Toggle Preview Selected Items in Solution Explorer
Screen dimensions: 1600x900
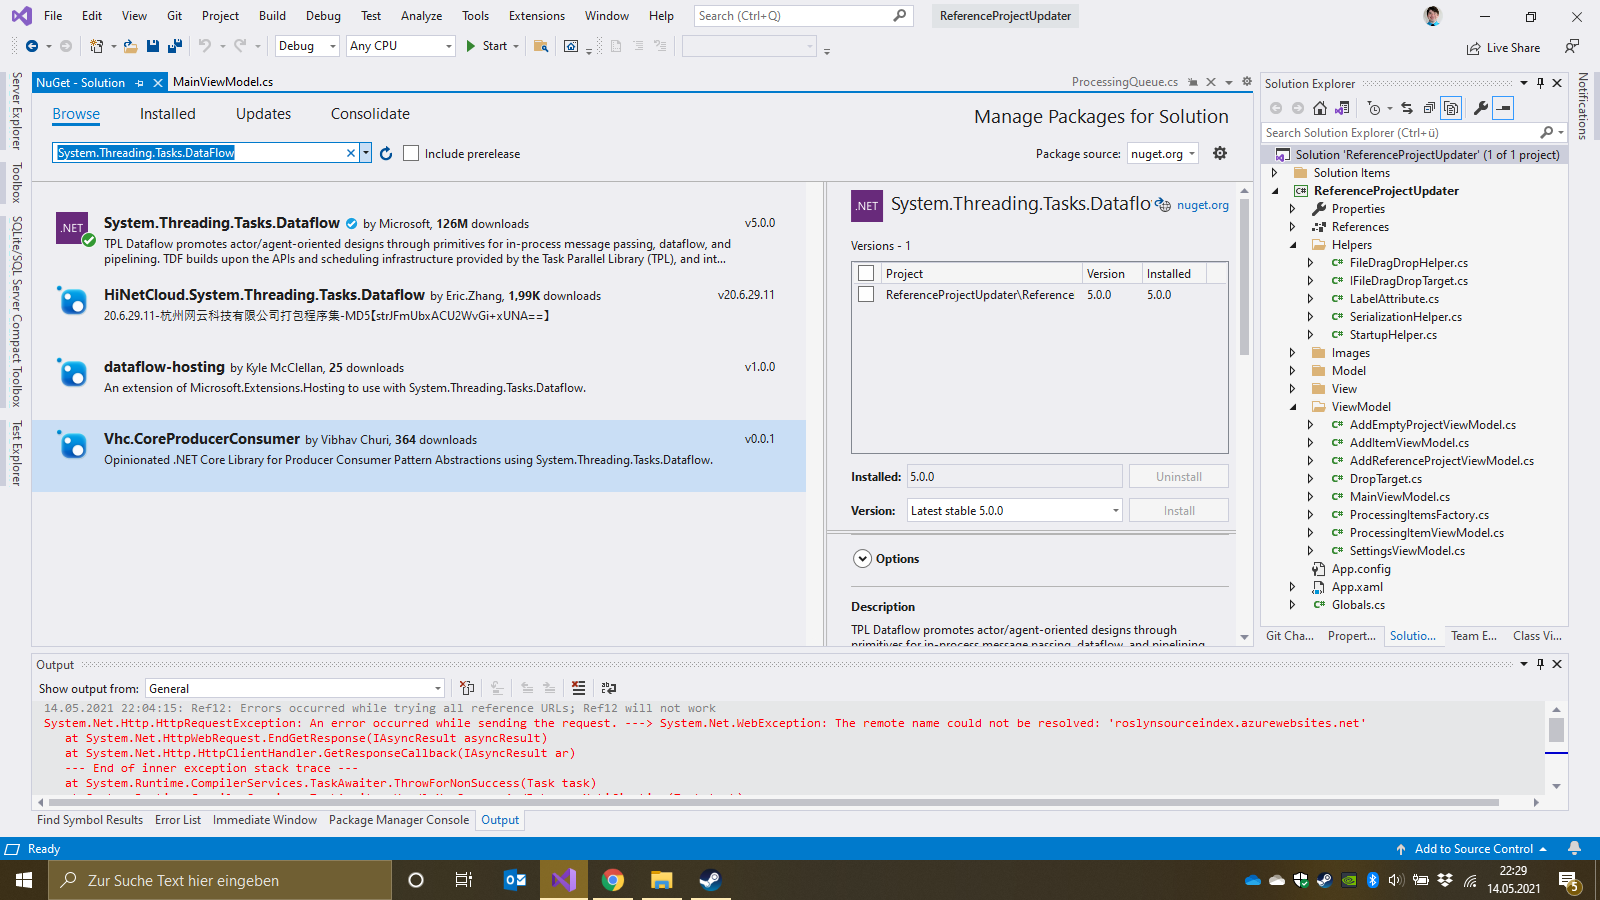click(x=1503, y=108)
